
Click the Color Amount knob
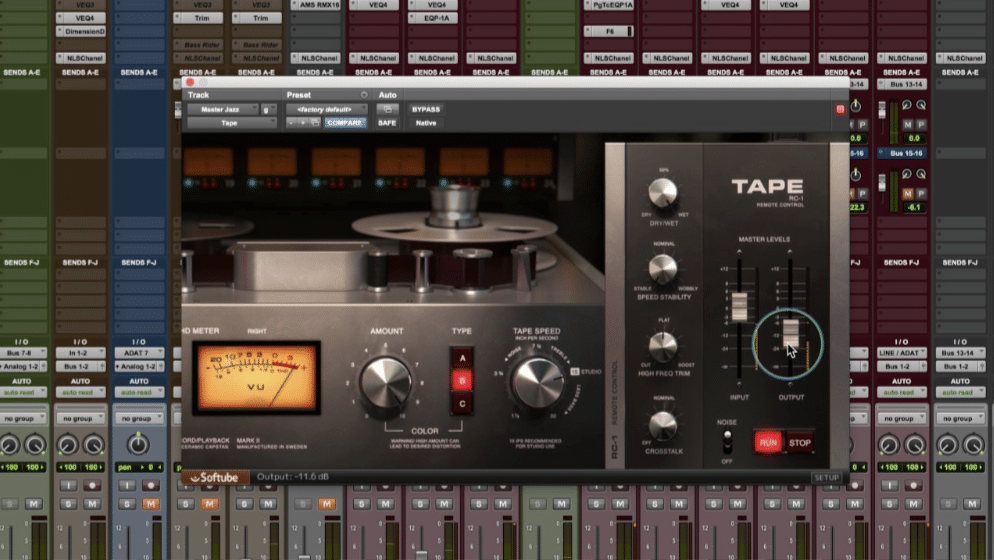[x=385, y=382]
